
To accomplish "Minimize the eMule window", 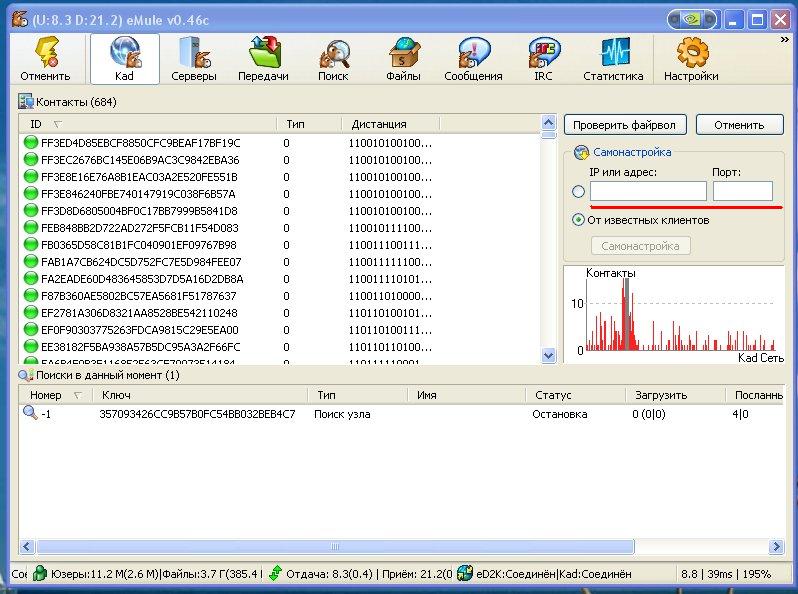I will tap(733, 20).
